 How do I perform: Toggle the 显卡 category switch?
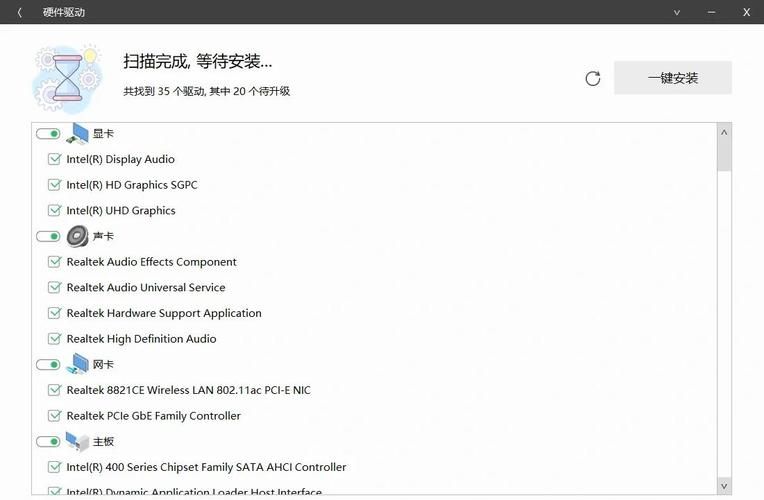48,134
